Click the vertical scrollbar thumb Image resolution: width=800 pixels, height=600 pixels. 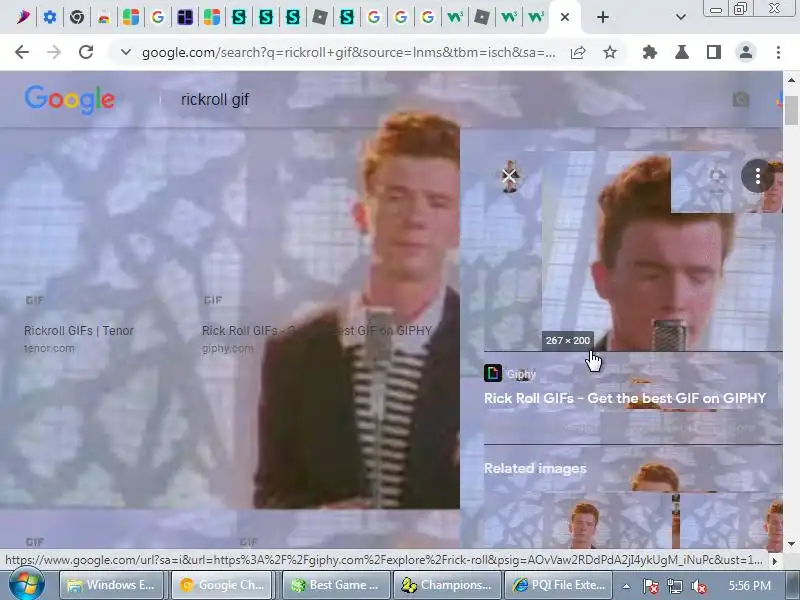(x=791, y=110)
